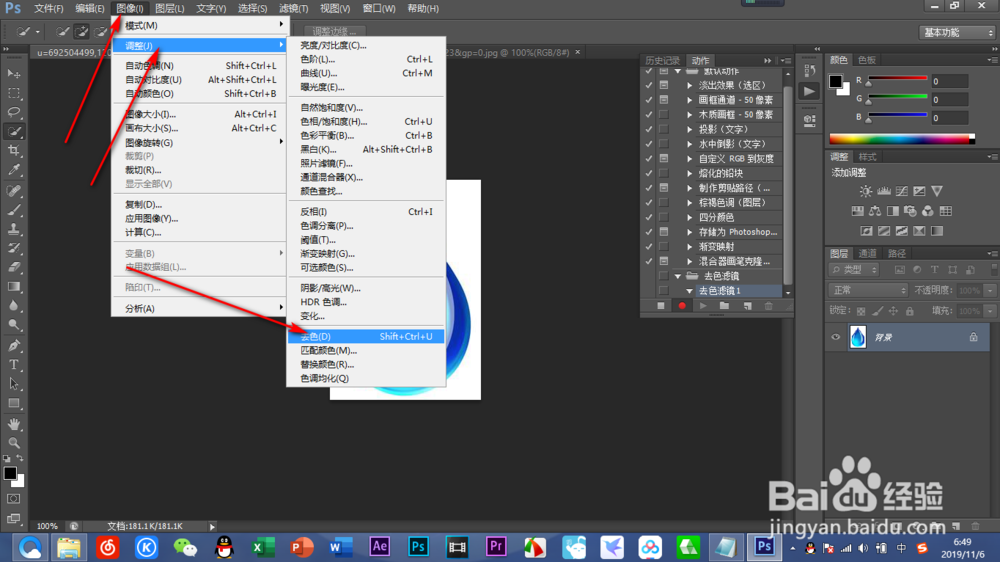Open the 正常 blend mode dropdown
This screenshot has width=1000, height=562.
[869, 290]
